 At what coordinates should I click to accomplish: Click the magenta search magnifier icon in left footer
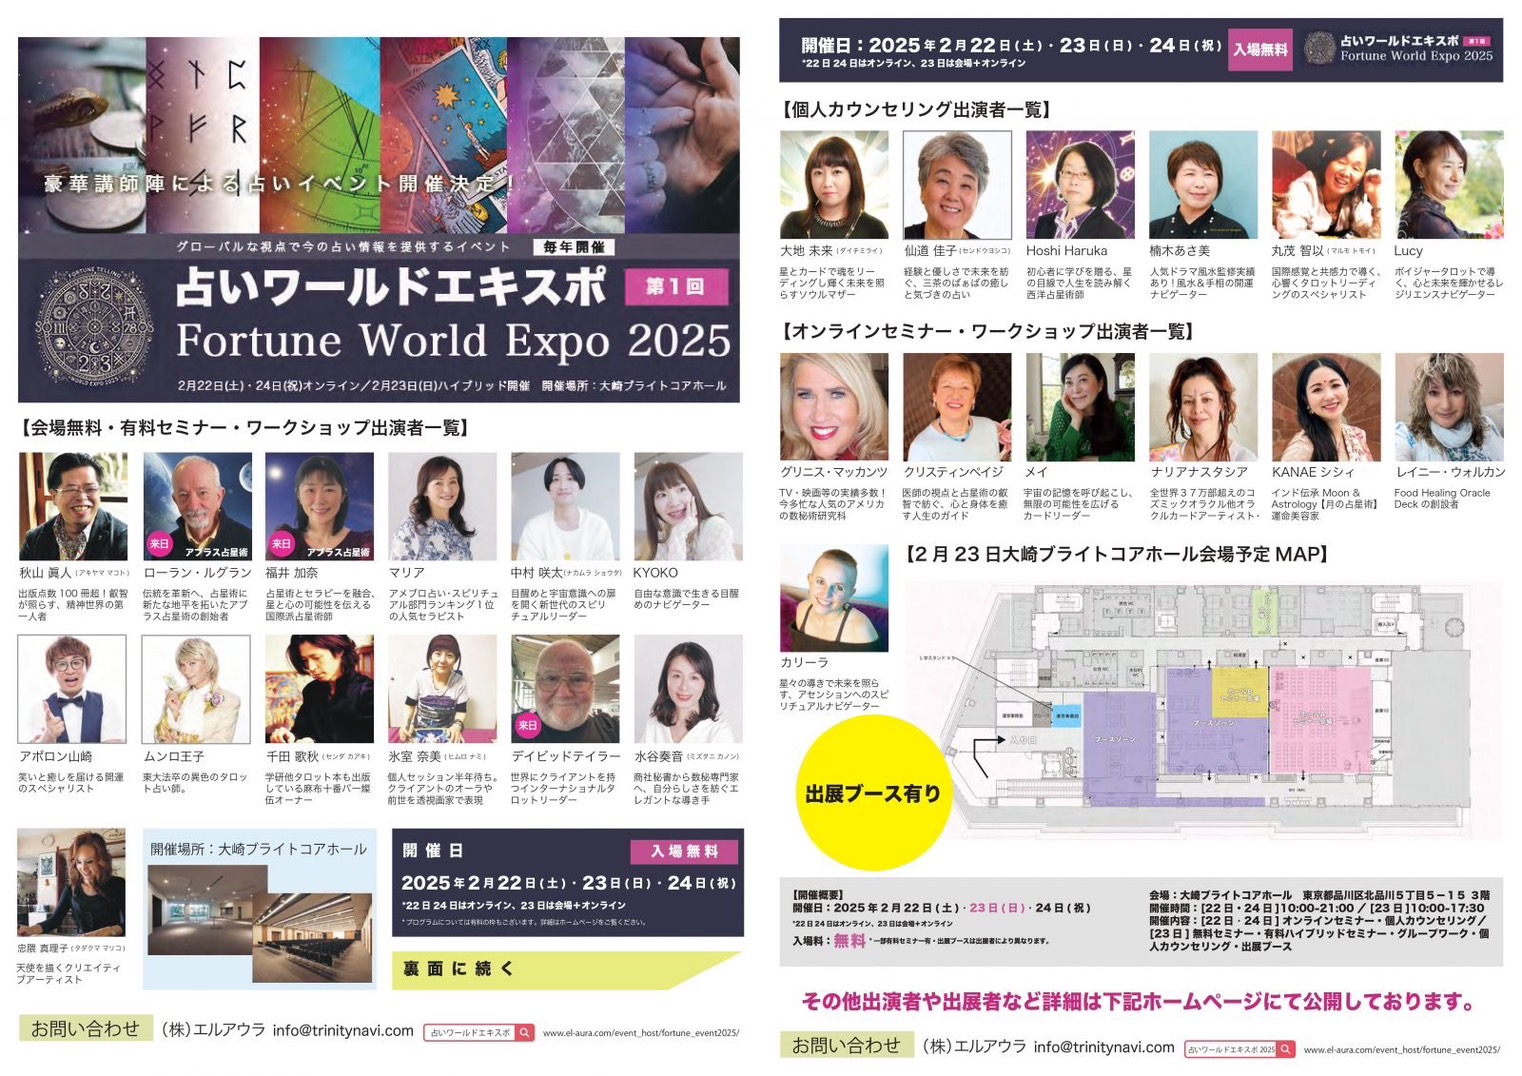[x=524, y=1033]
